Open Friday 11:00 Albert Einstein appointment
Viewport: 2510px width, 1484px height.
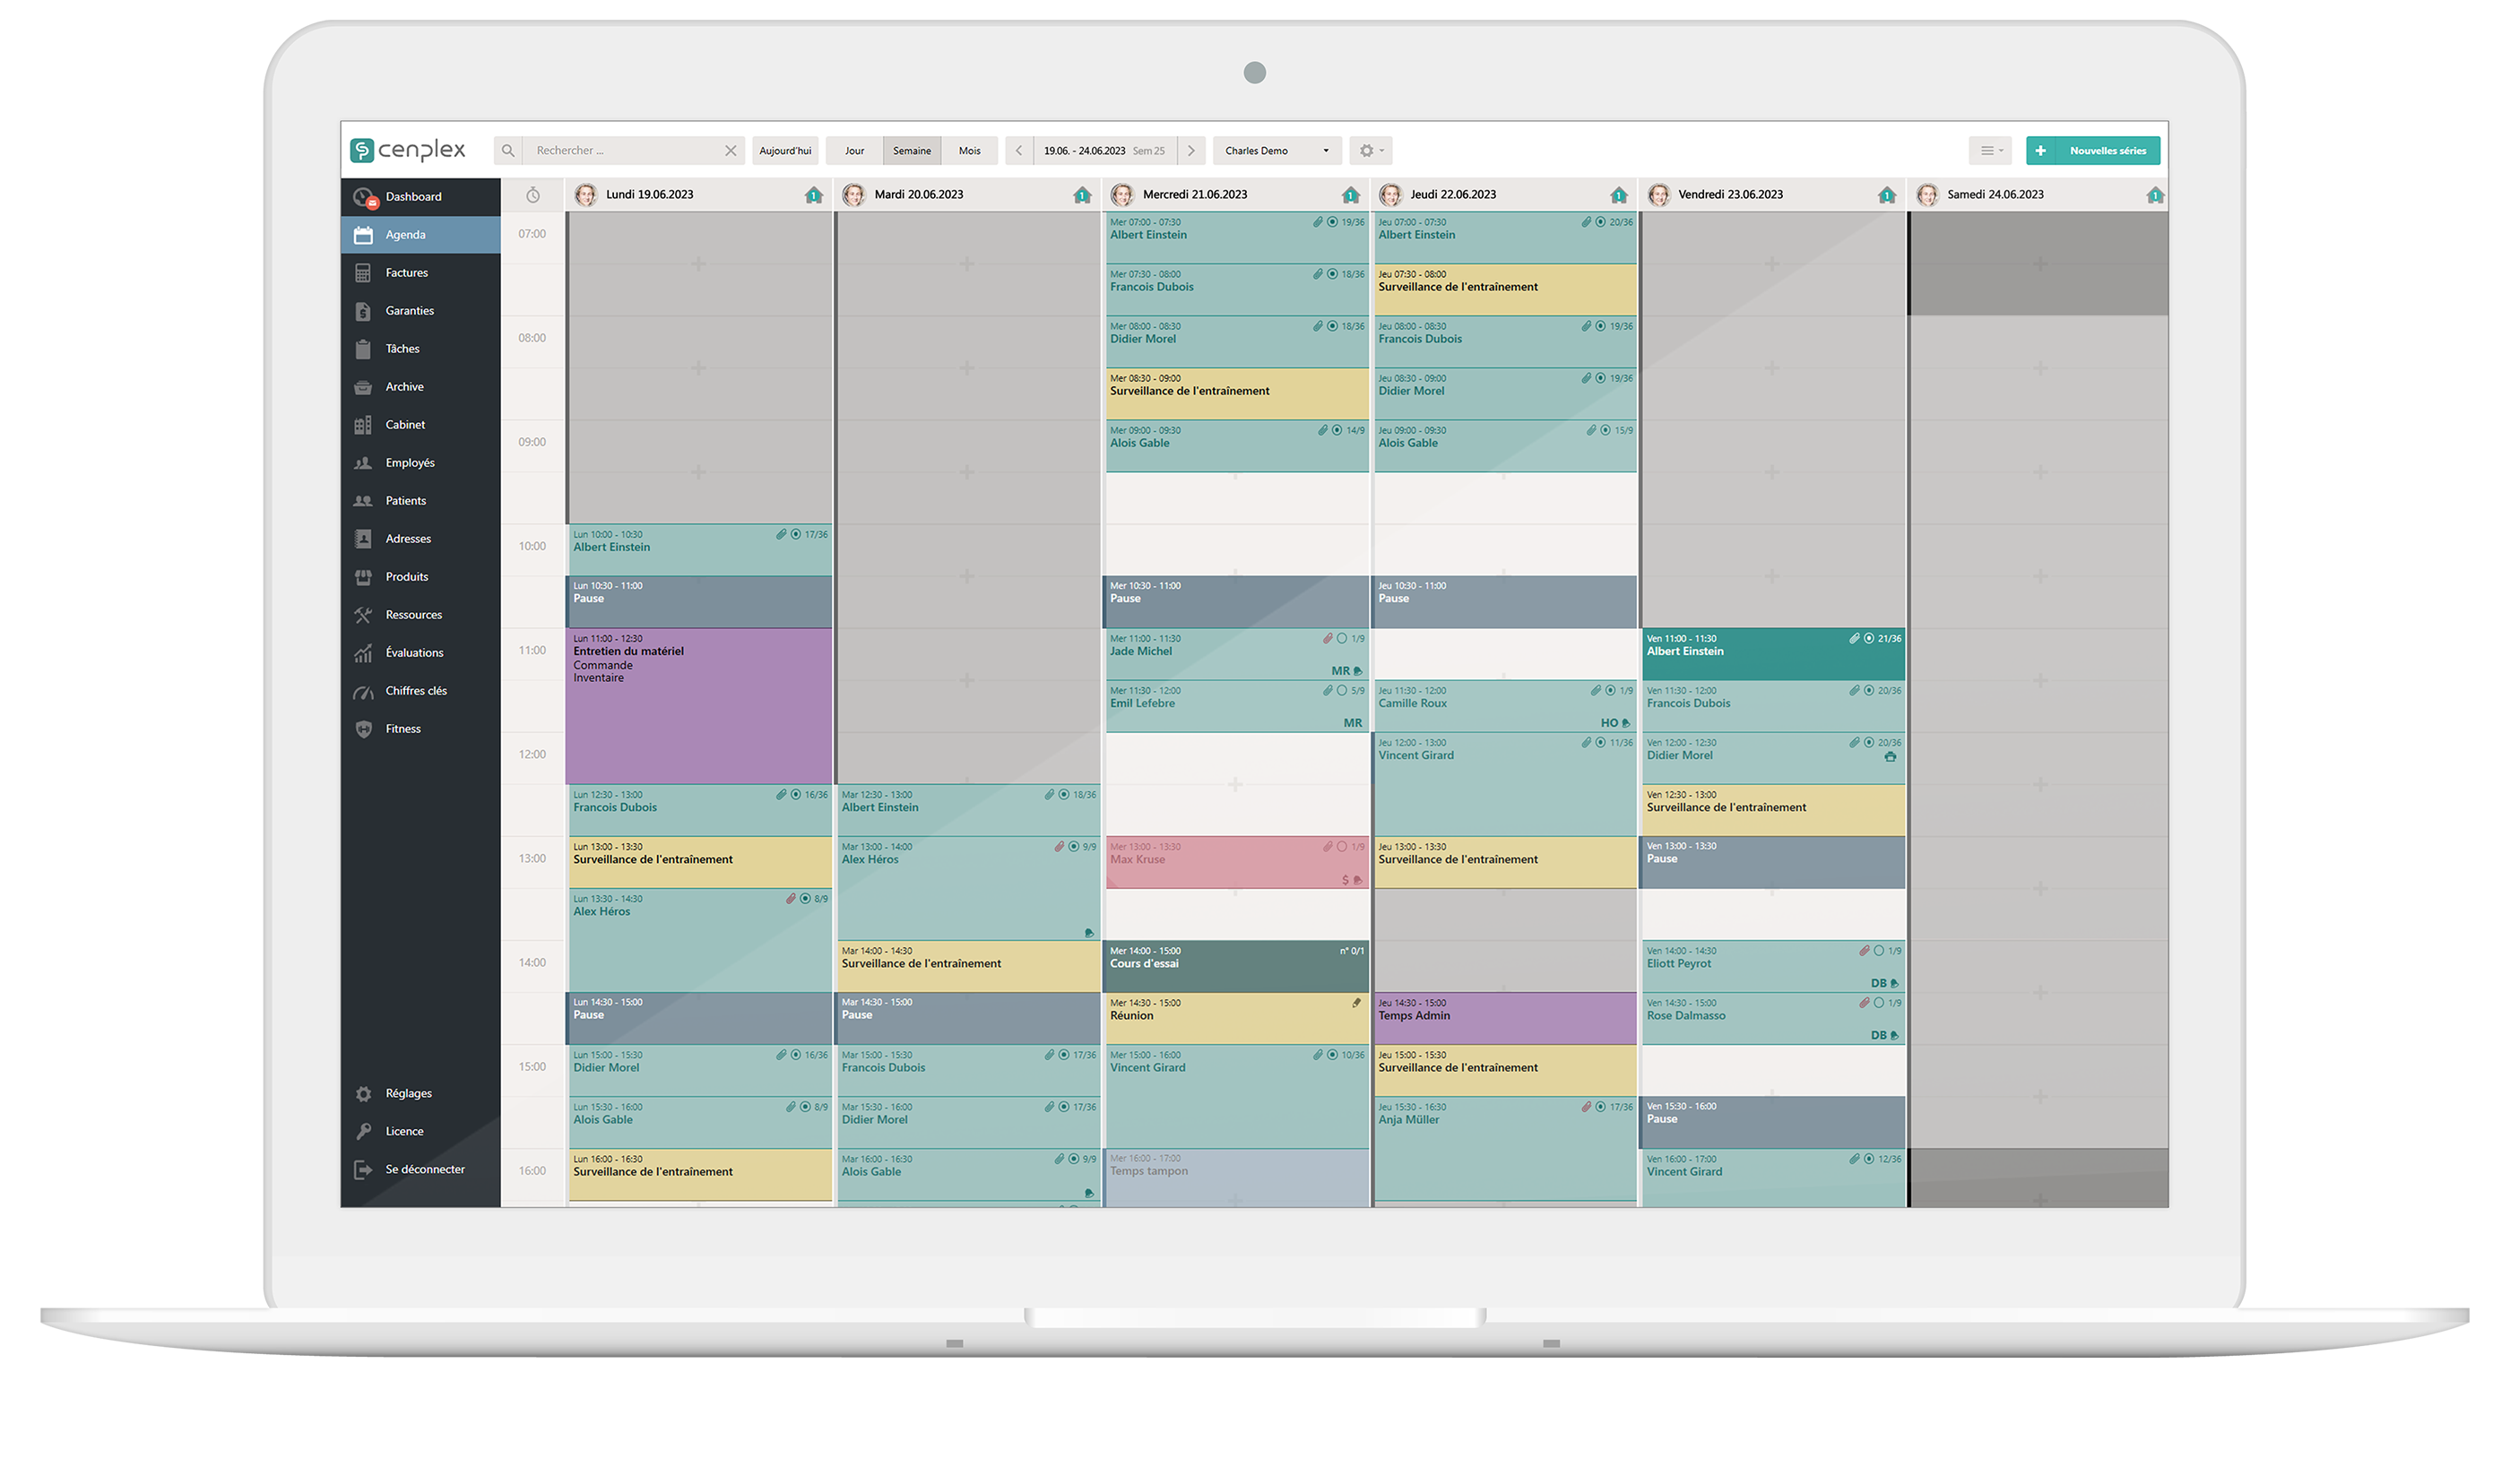pos(1773,654)
